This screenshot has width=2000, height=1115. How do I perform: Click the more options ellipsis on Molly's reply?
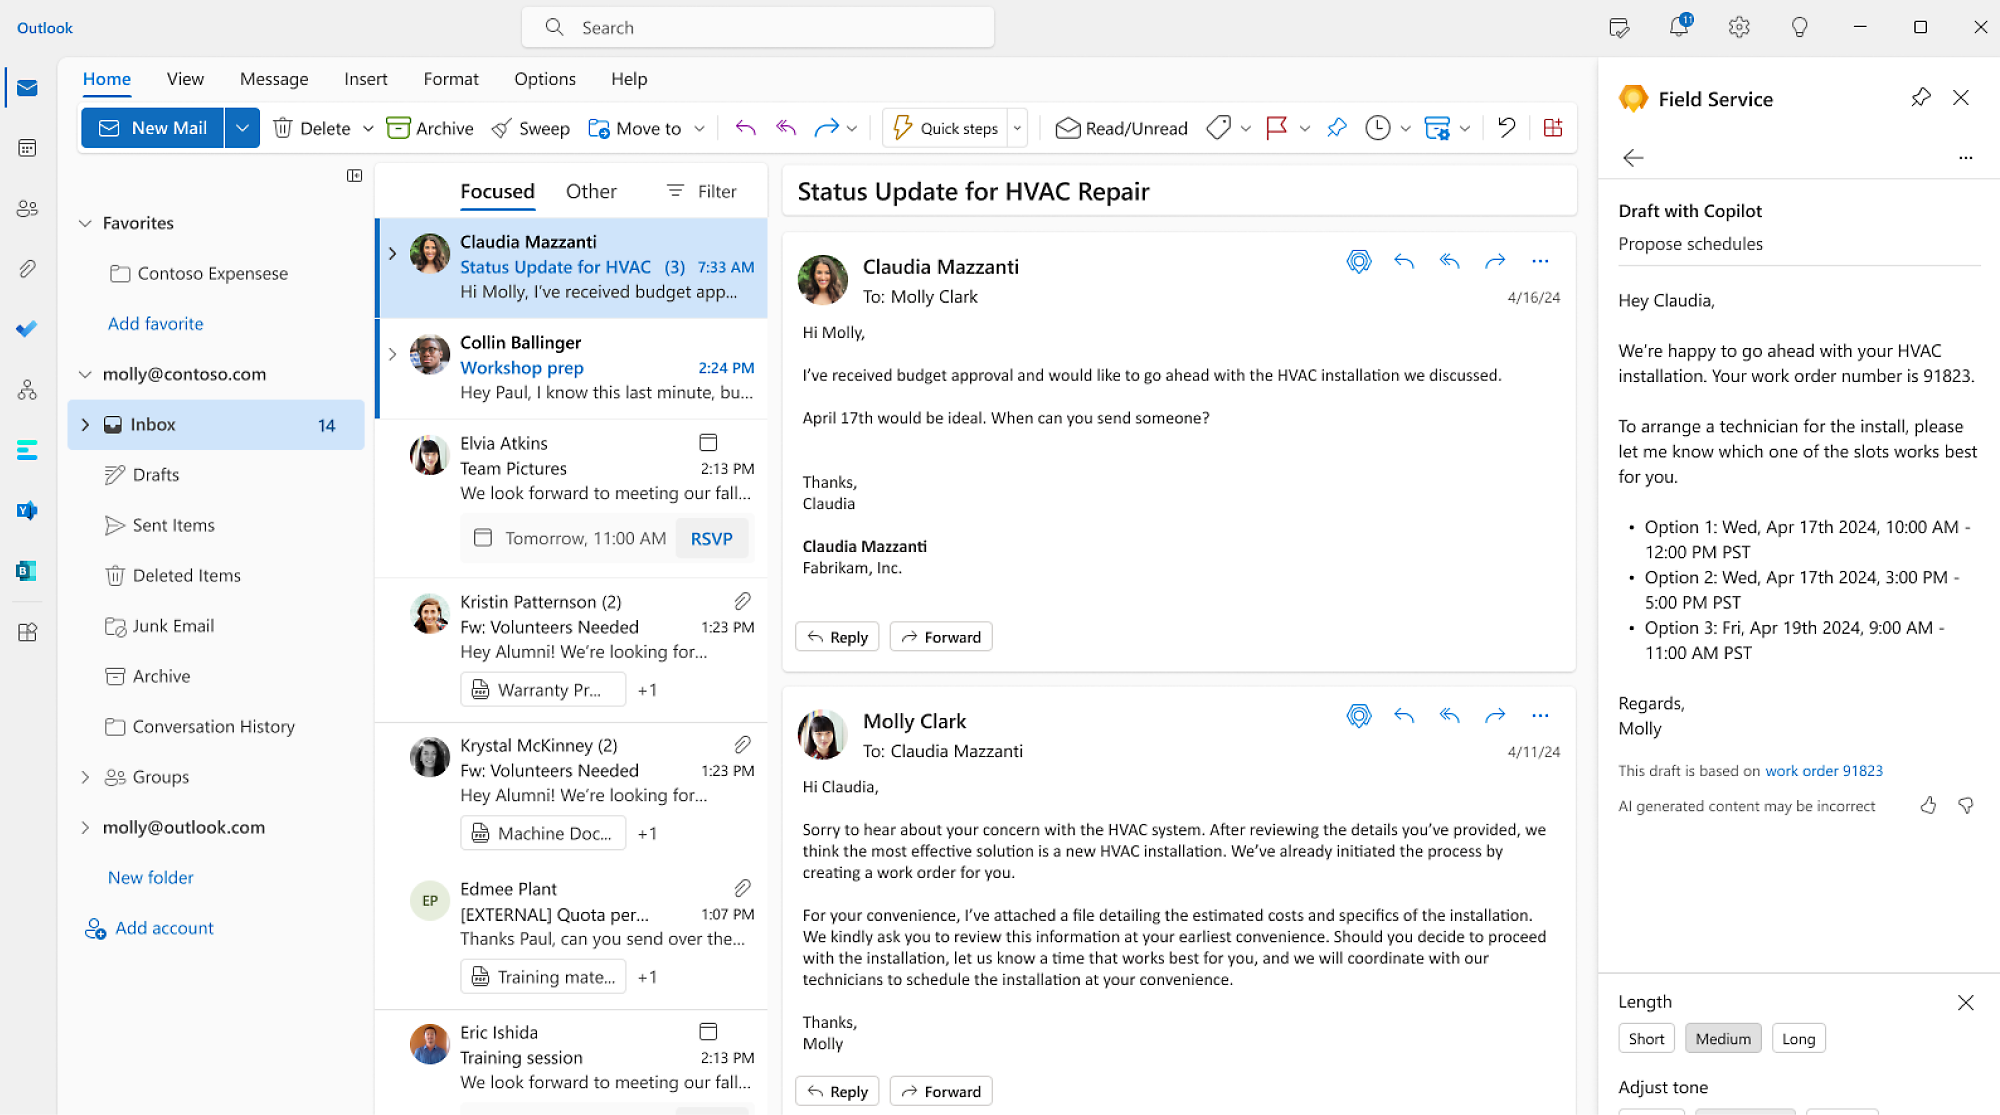pyautogui.click(x=1542, y=715)
